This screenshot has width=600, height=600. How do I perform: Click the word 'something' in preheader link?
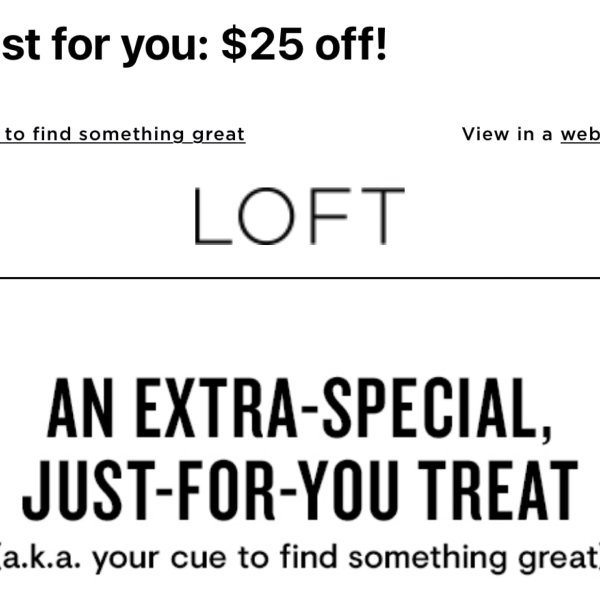(x=132, y=135)
